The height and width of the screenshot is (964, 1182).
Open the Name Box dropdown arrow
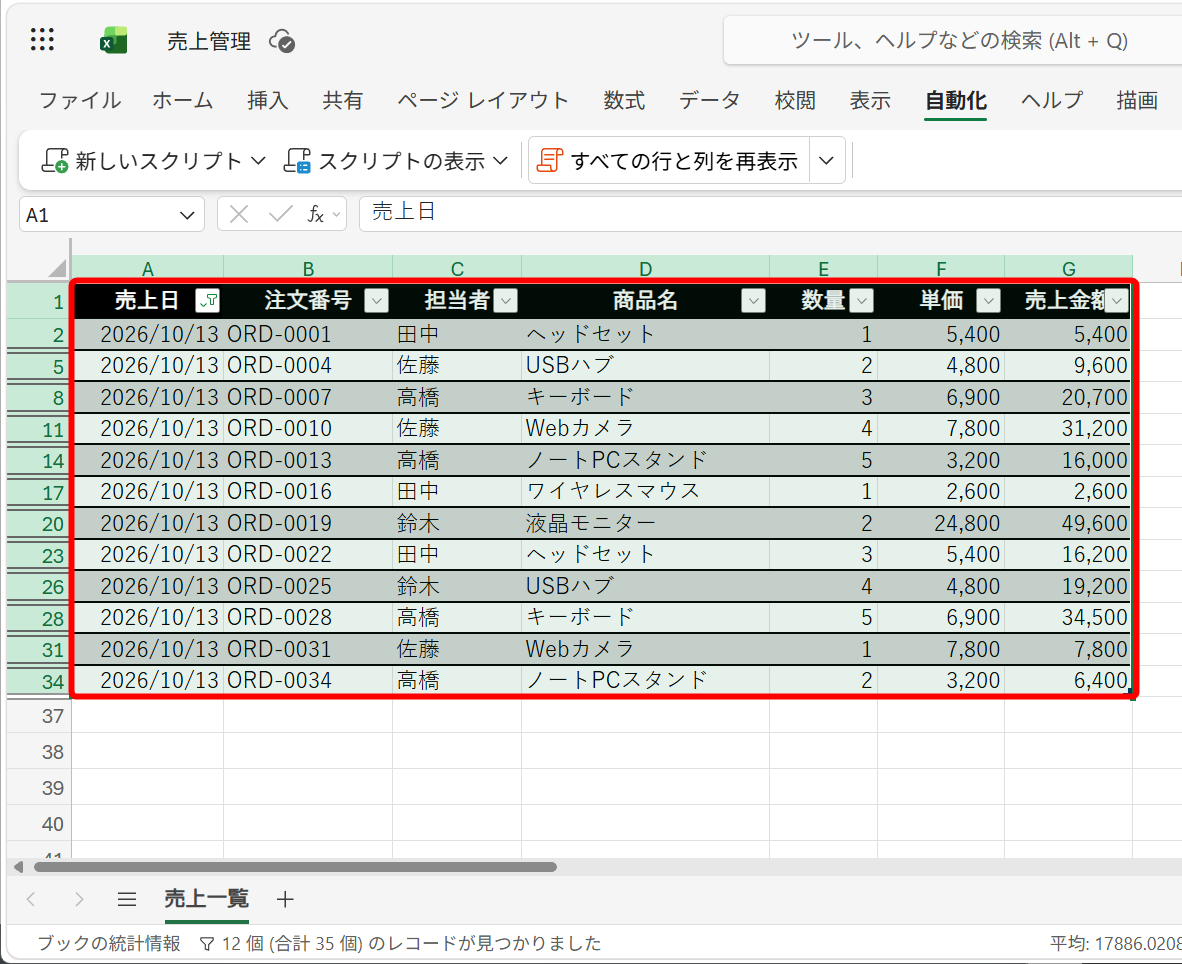point(187,216)
